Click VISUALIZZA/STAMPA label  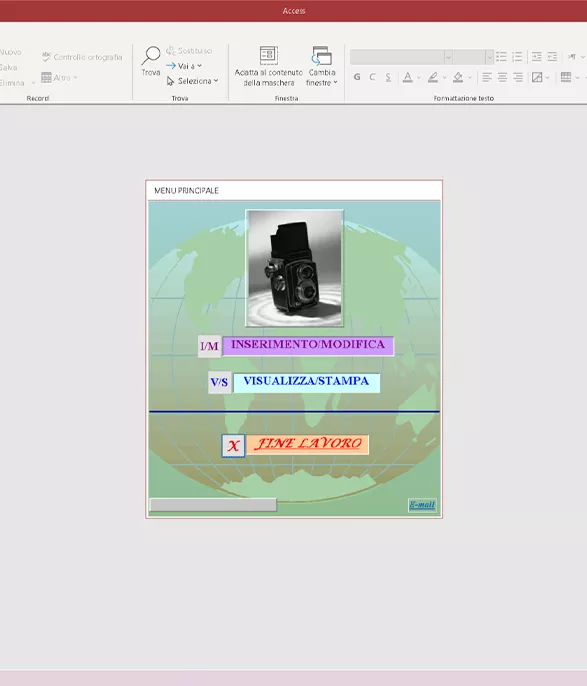tap(307, 382)
